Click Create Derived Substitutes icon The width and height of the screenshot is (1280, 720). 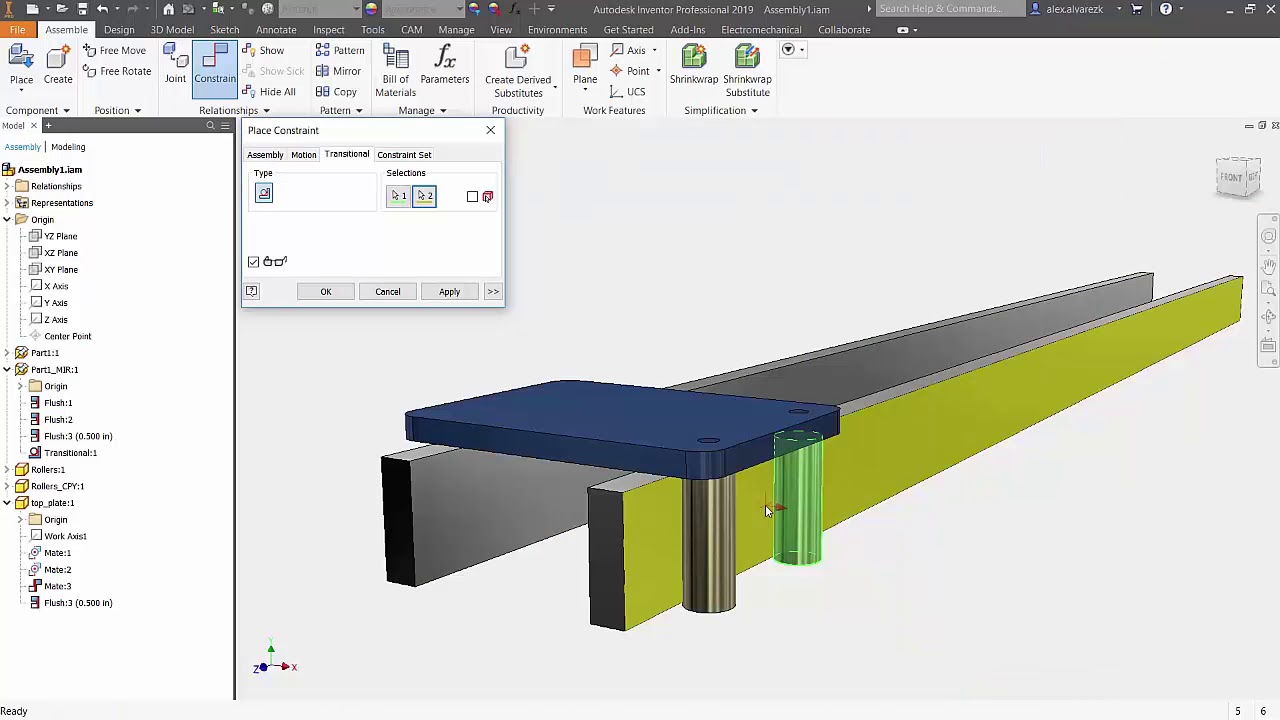pos(518,58)
